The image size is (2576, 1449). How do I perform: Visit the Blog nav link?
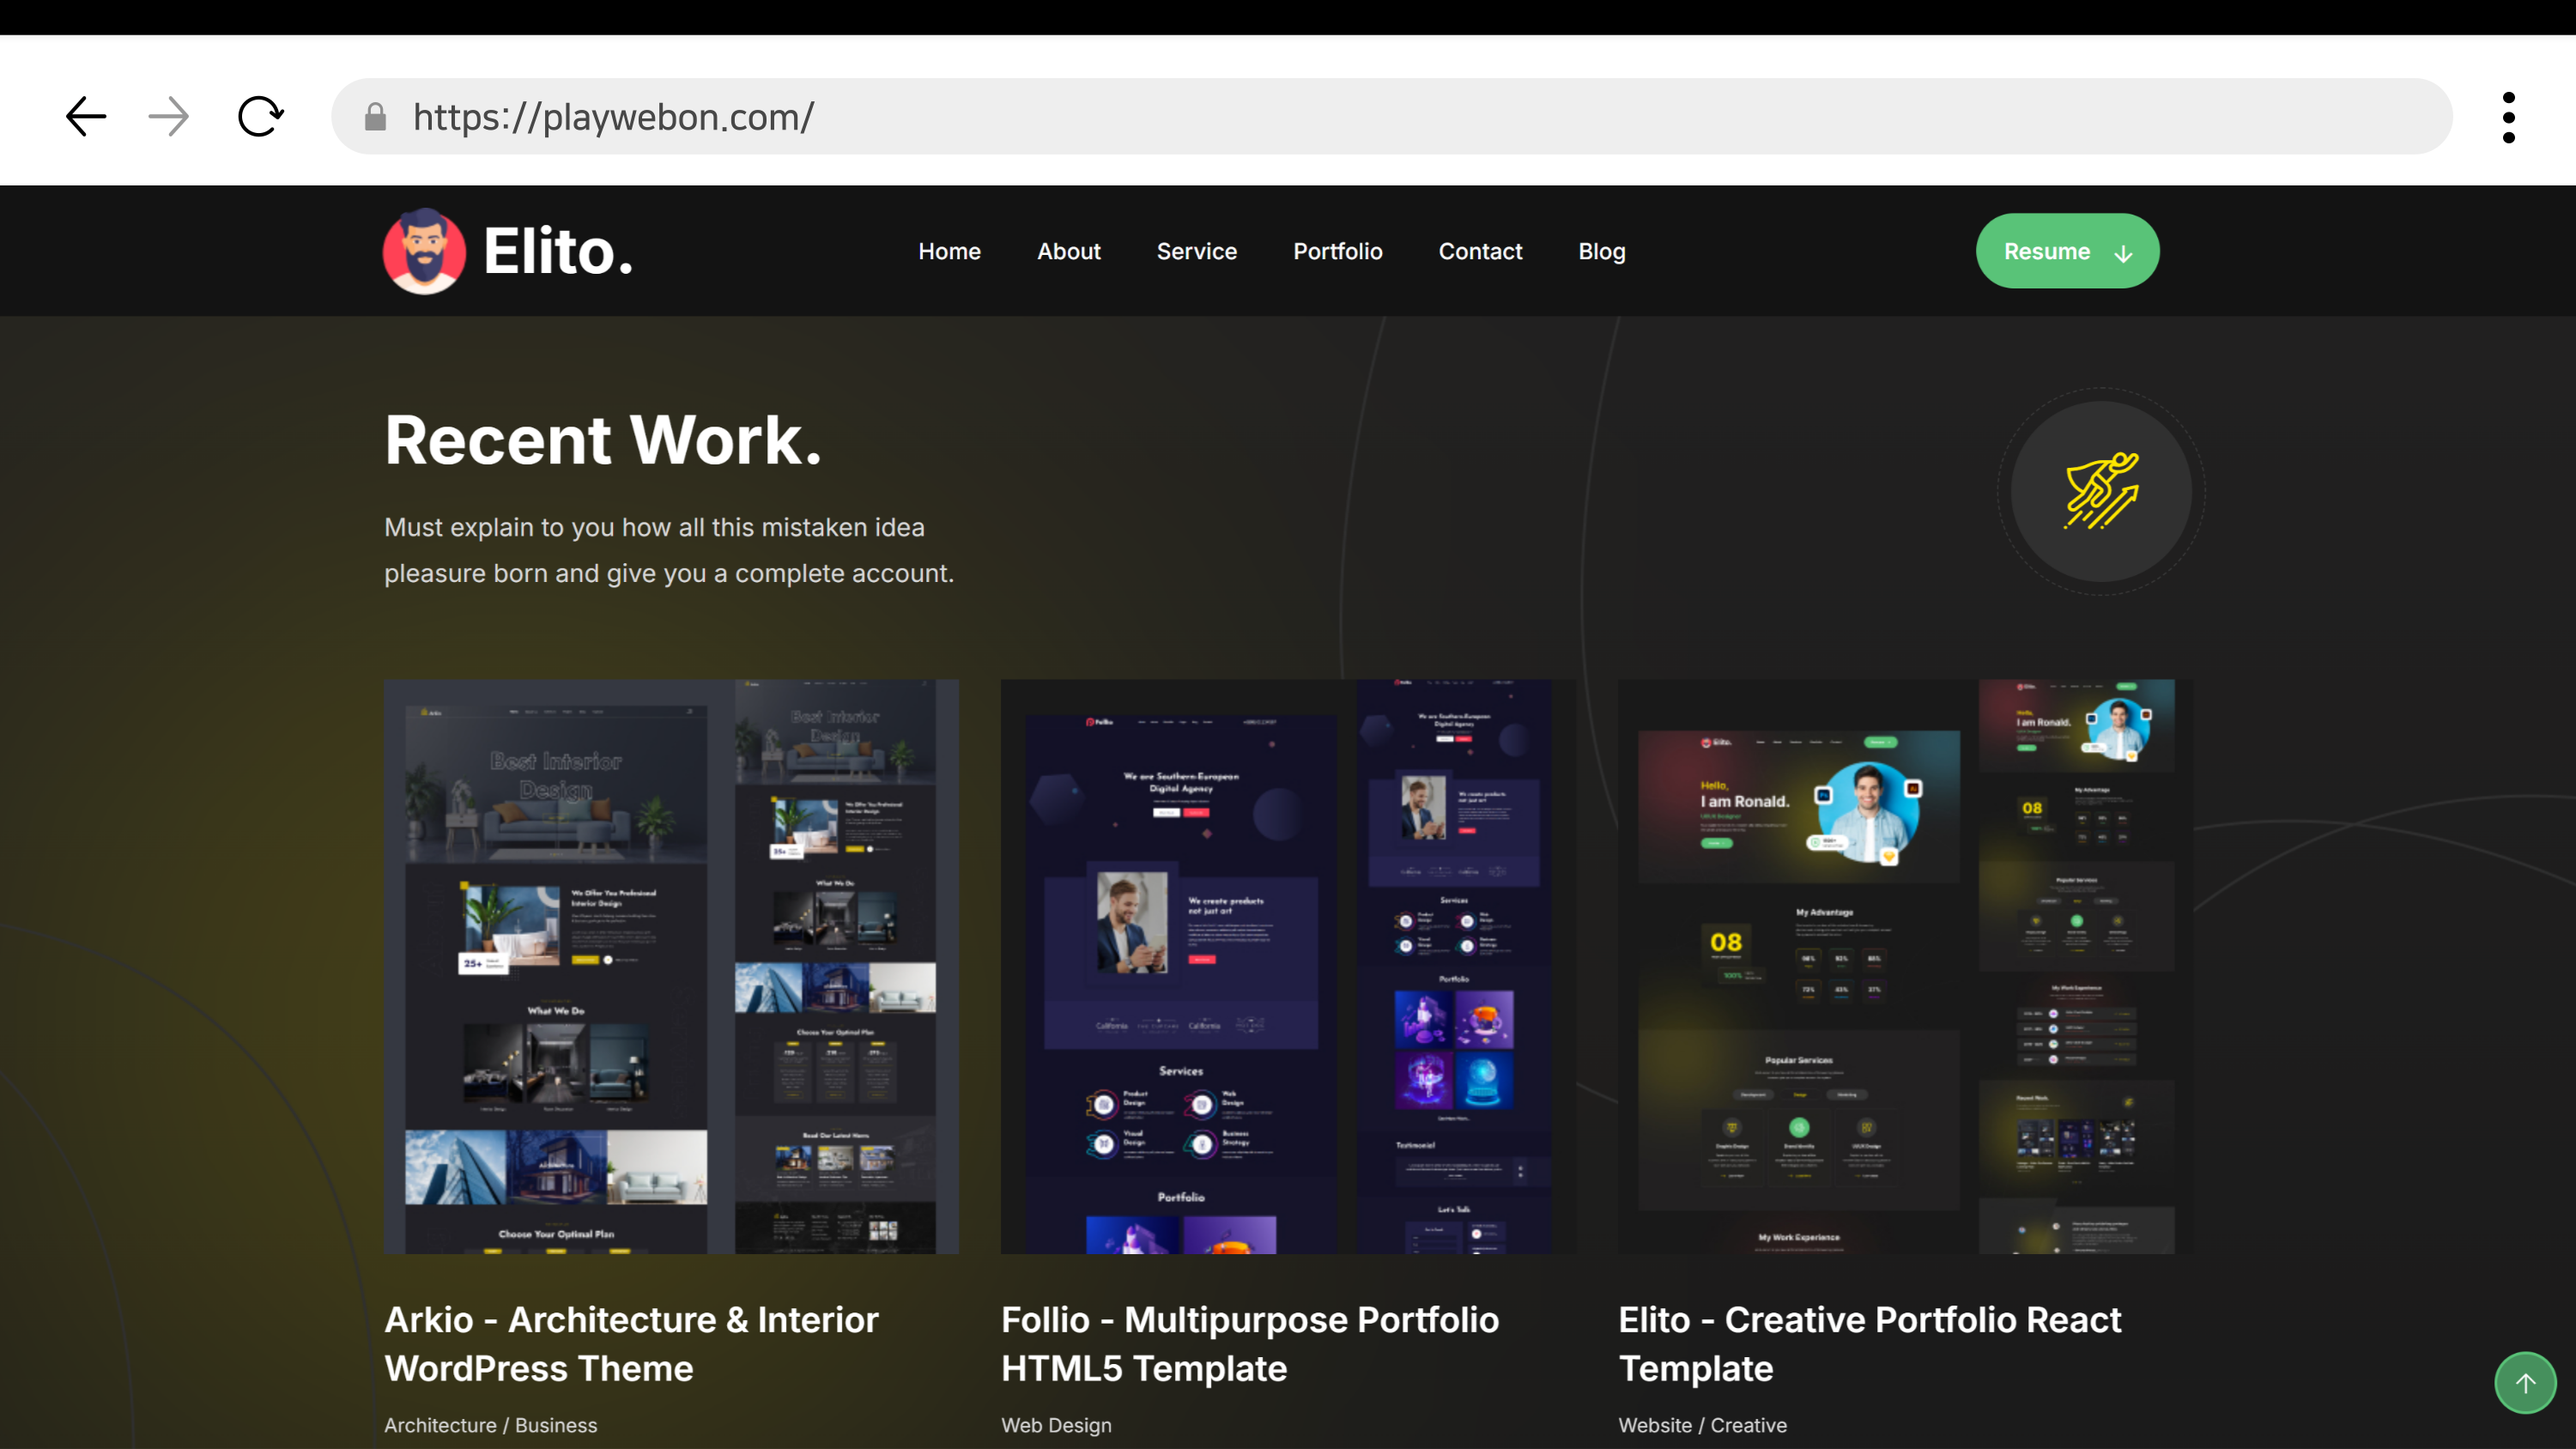(x=1601, y=252)
